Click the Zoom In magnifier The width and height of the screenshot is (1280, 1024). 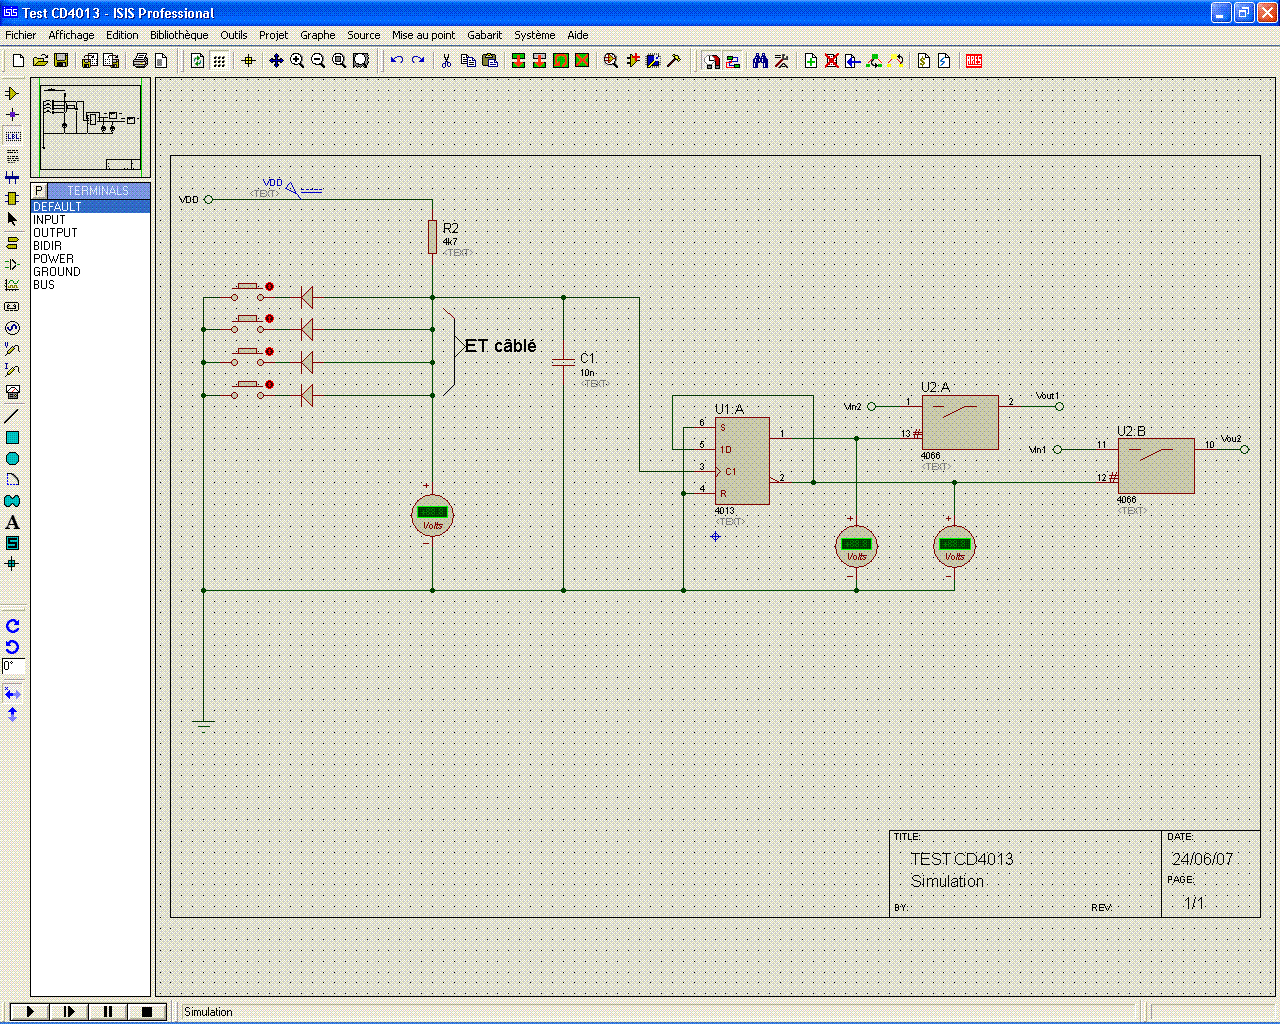[x=297, y=61]
